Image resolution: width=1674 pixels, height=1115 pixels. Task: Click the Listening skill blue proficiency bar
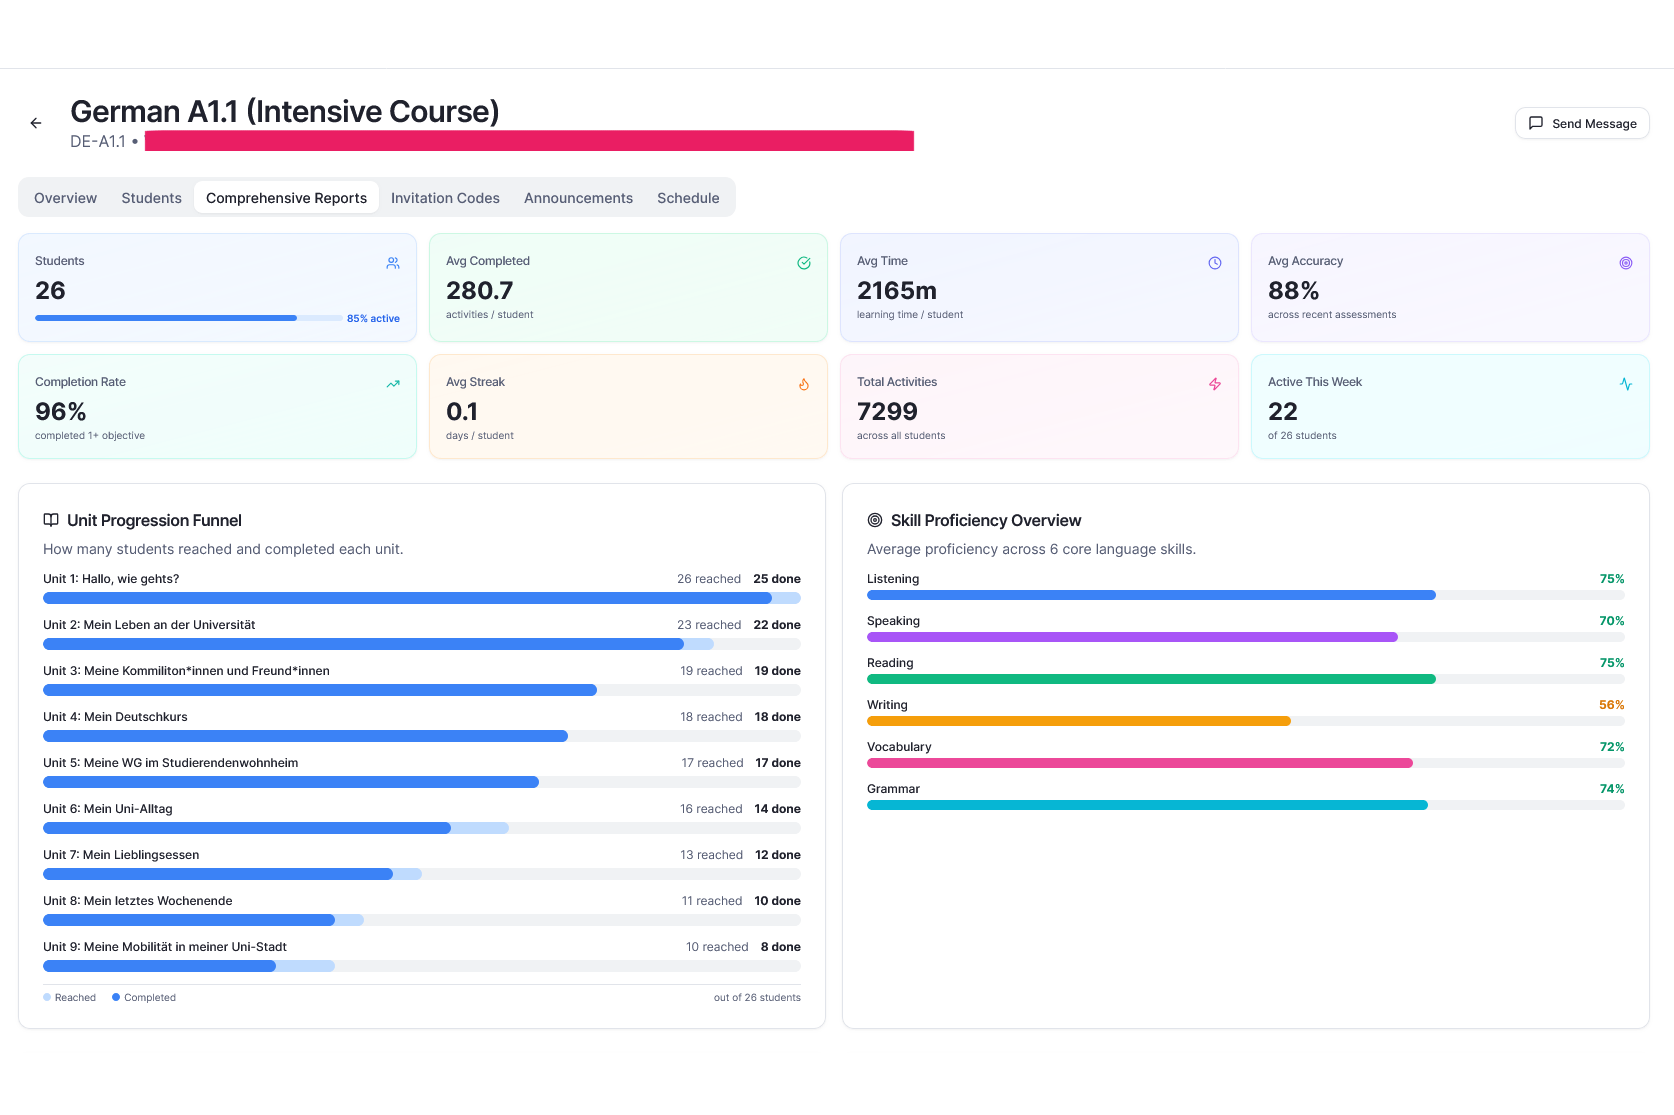click(x=1246, y=595)
